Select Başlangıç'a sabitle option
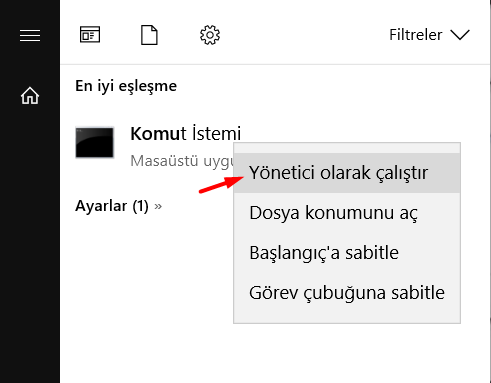This screenshot has width=491, height=383. pyautogui.click(x=347, y=253)
